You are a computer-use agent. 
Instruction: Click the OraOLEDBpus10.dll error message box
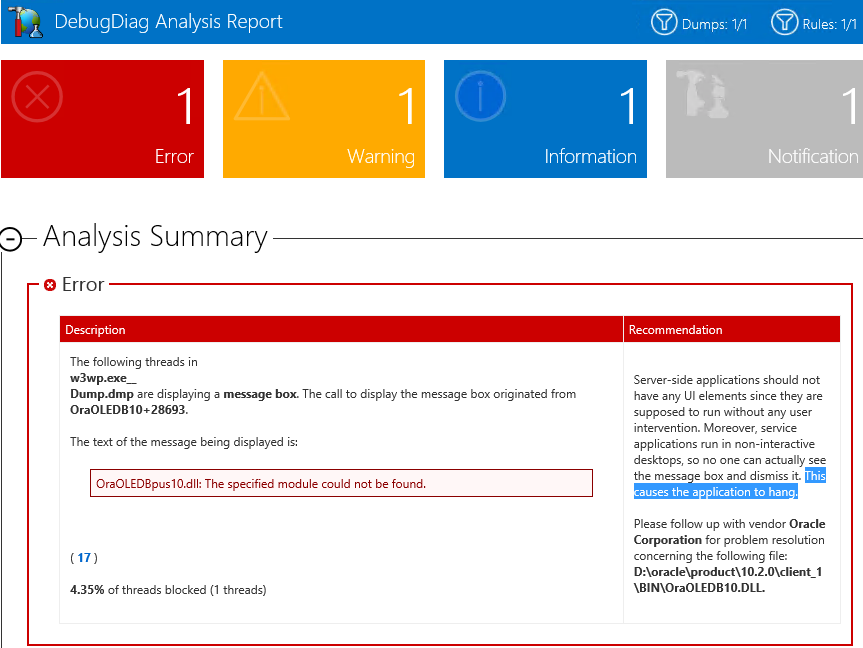coord(341,484)
